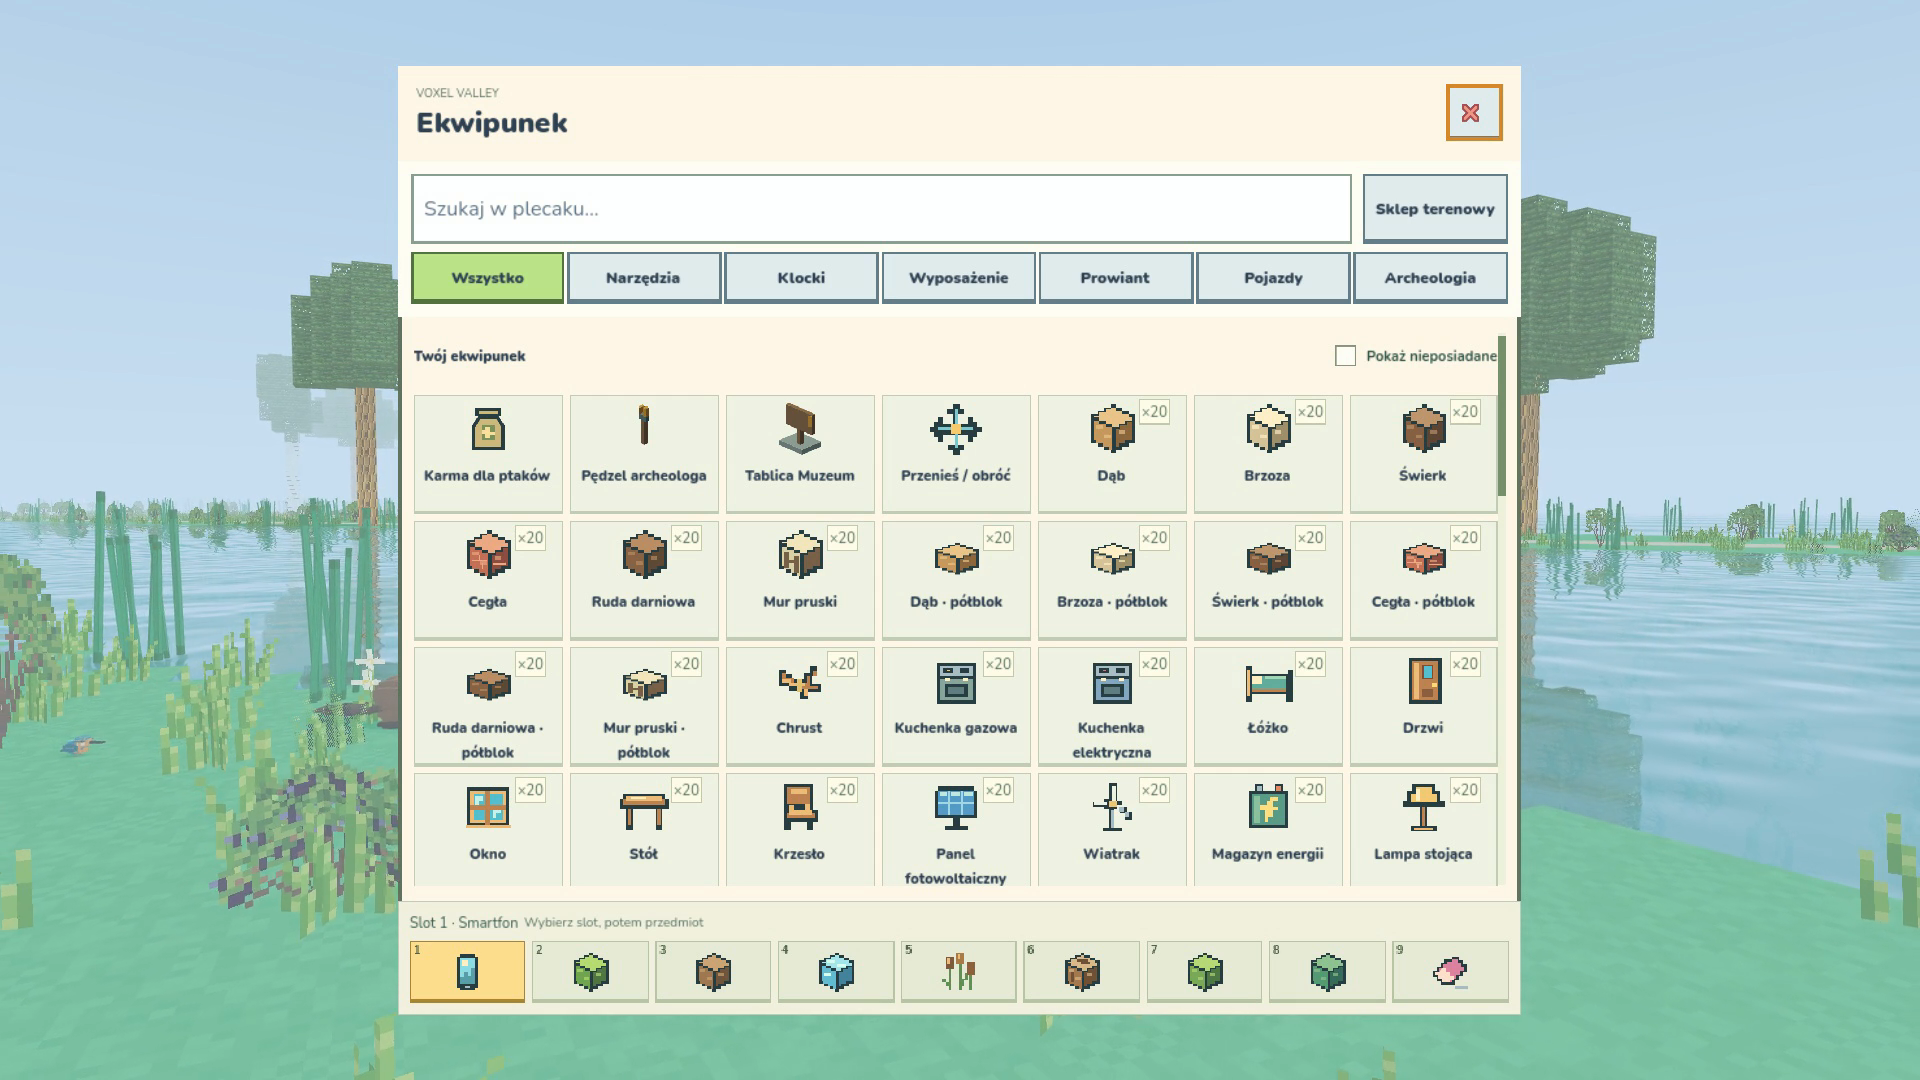Screen dimensions: 1920x1080
Task: Switch to the Narzędzia tab
Action: pos(644,277)
